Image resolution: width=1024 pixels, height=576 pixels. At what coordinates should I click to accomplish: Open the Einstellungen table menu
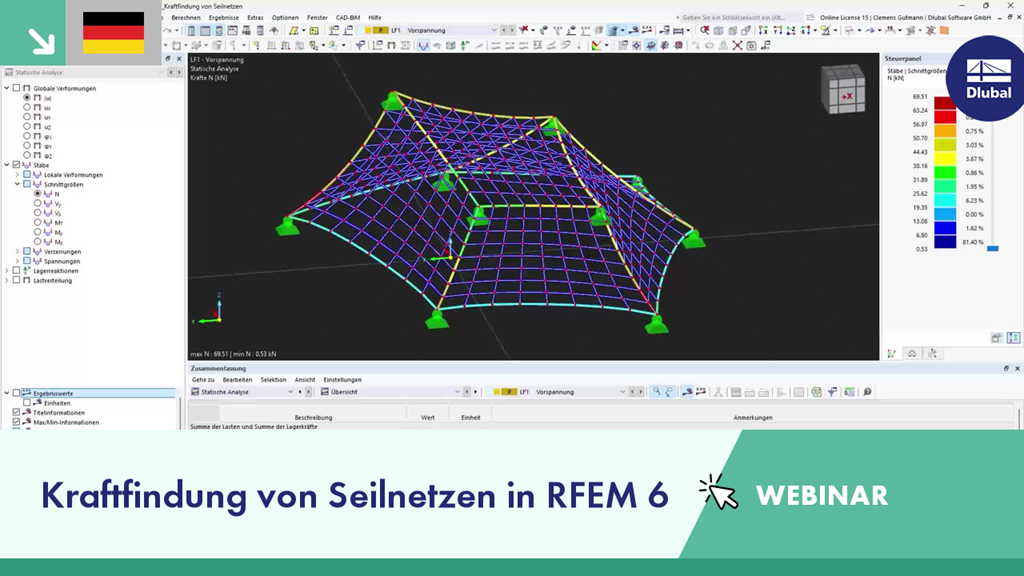tap(342, 379)
